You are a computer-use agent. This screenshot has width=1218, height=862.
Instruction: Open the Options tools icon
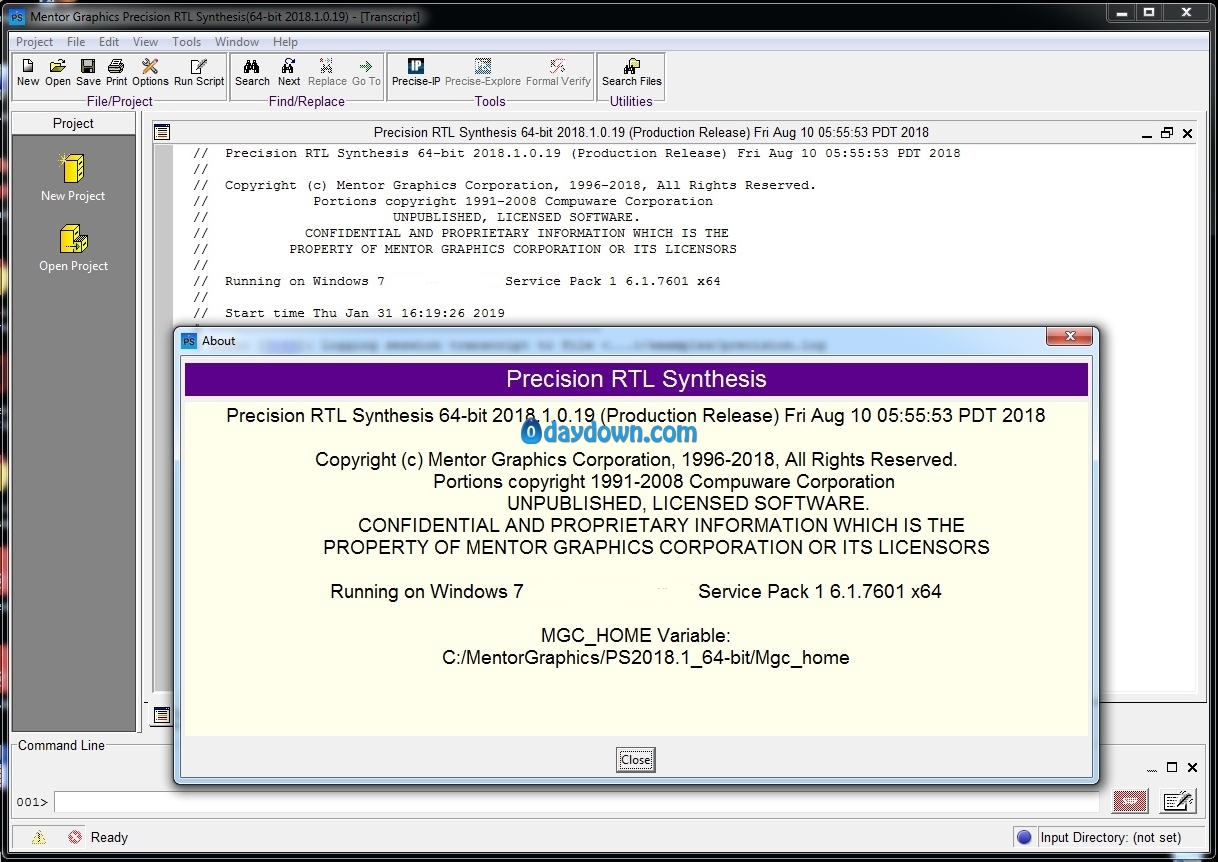click(150, 66)
